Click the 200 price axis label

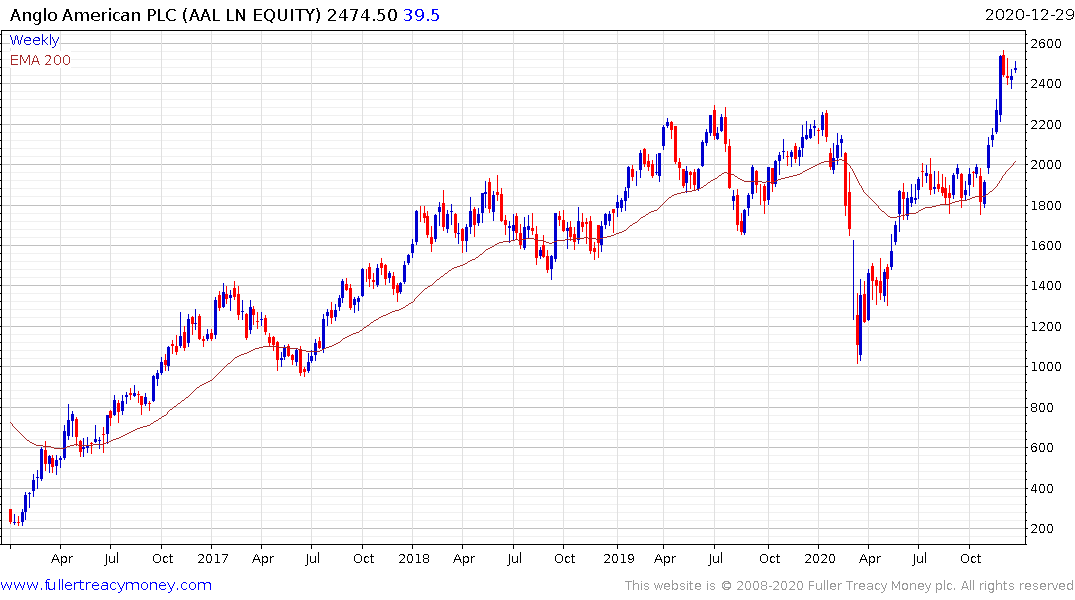(x=1042, y=529)
